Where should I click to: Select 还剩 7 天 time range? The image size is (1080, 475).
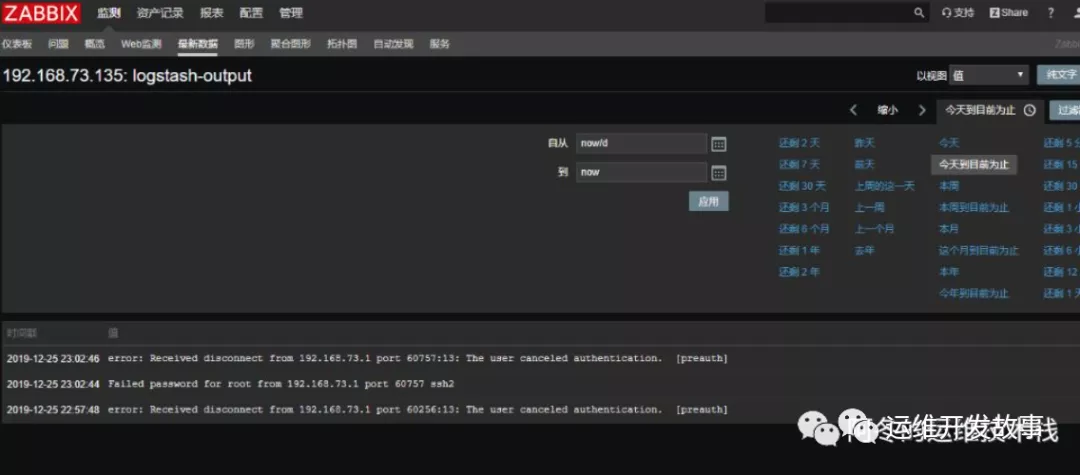[799, 165]
